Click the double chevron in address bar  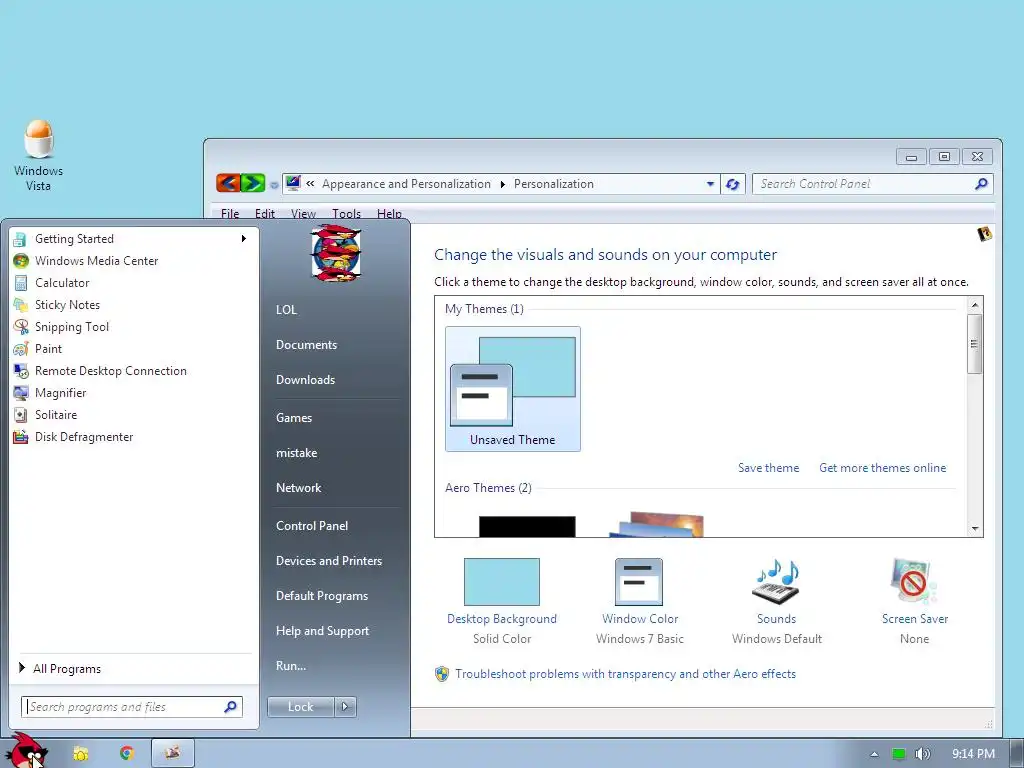(x=310, y=184)
